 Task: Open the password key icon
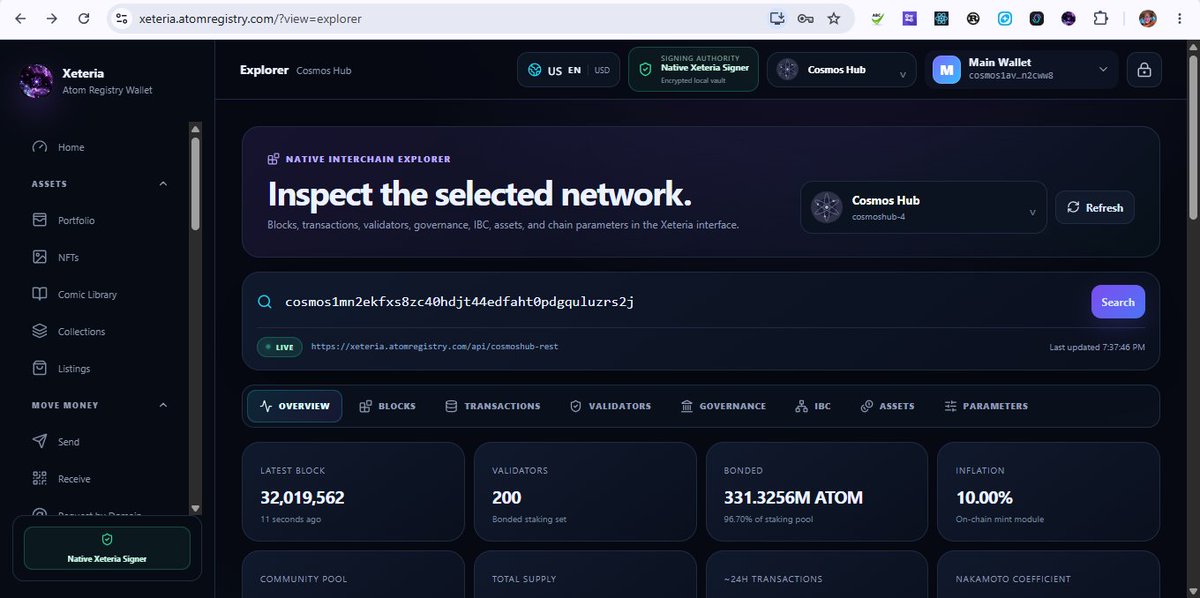[x=805, y=18]
